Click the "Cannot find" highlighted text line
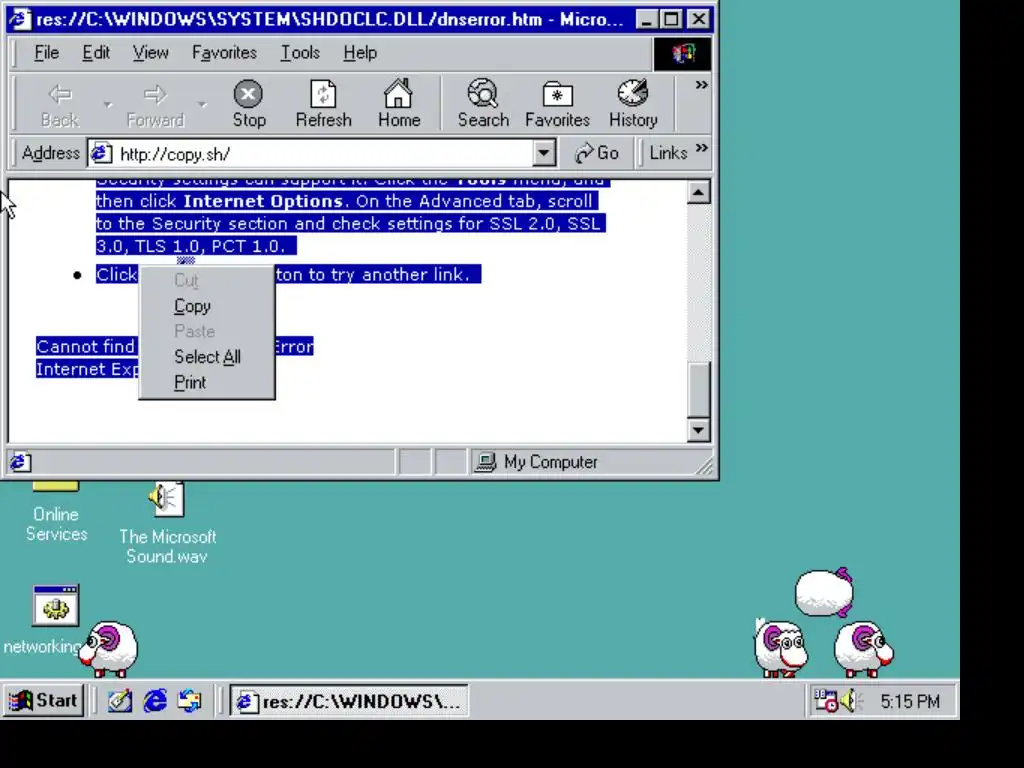This screenshot has height=768, width=1024. coord(86,346)
